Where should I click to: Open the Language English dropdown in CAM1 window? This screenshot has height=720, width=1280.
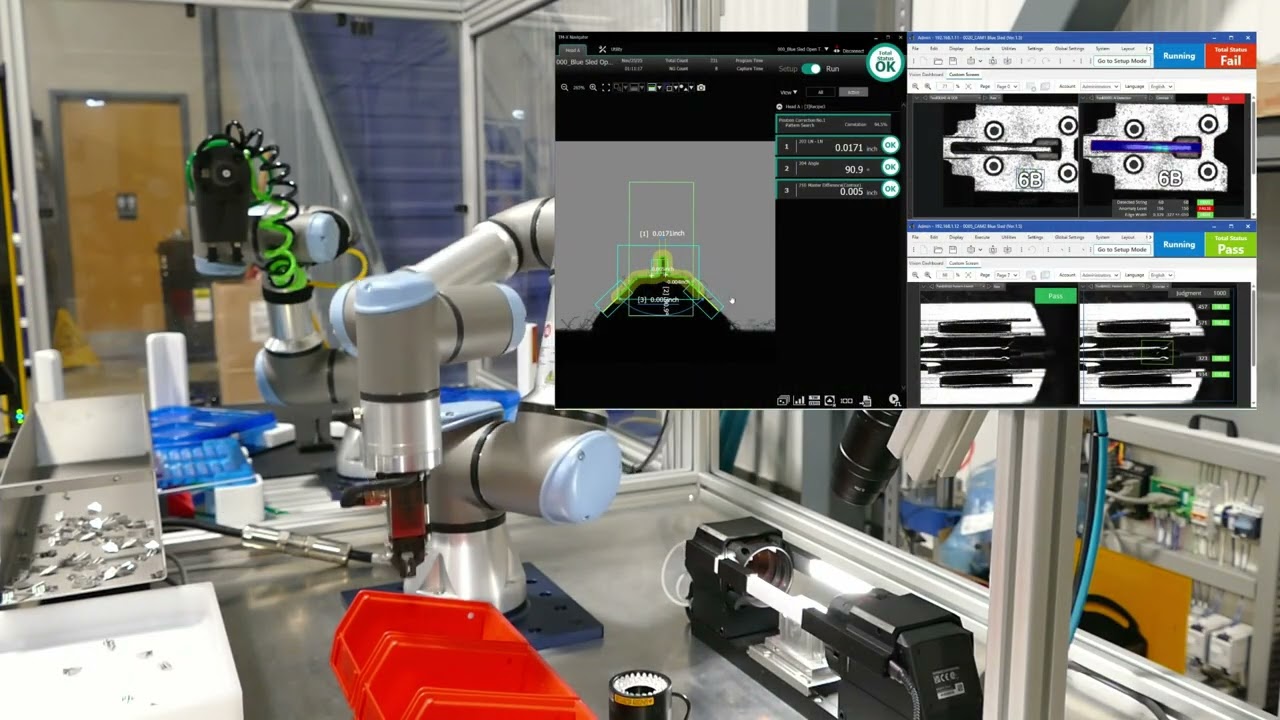click(x=1161, y=86)
